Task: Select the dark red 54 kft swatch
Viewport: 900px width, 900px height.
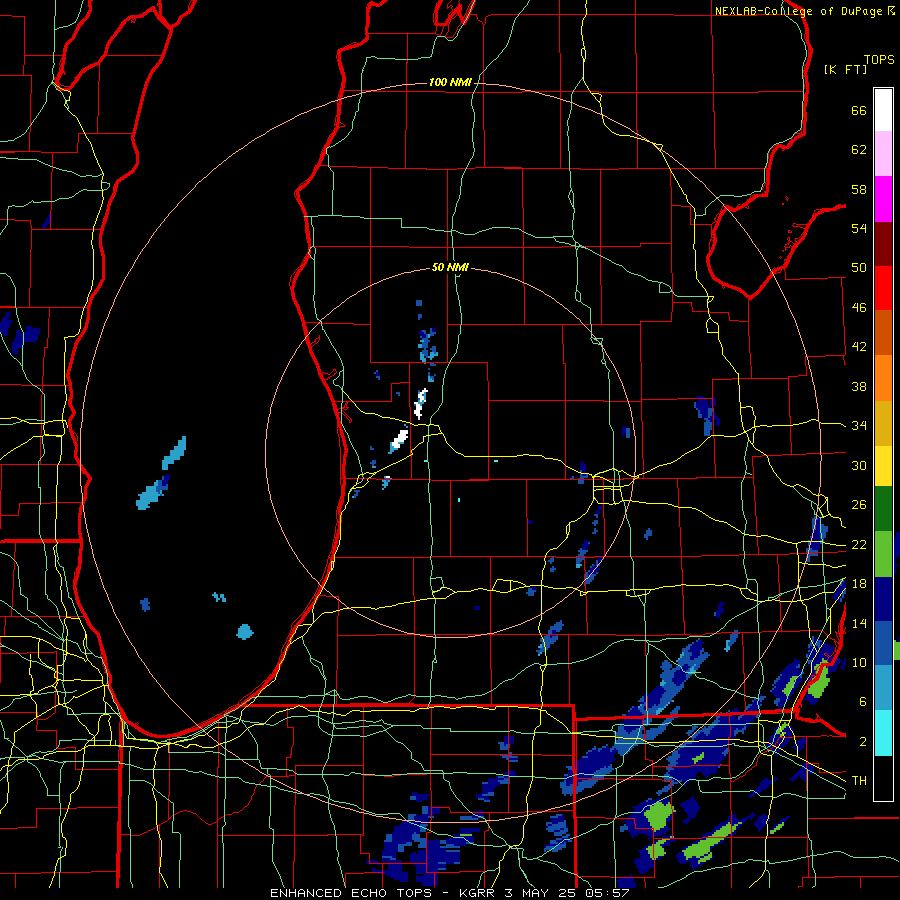Action: pyautogui.click(x=883, y=243)
